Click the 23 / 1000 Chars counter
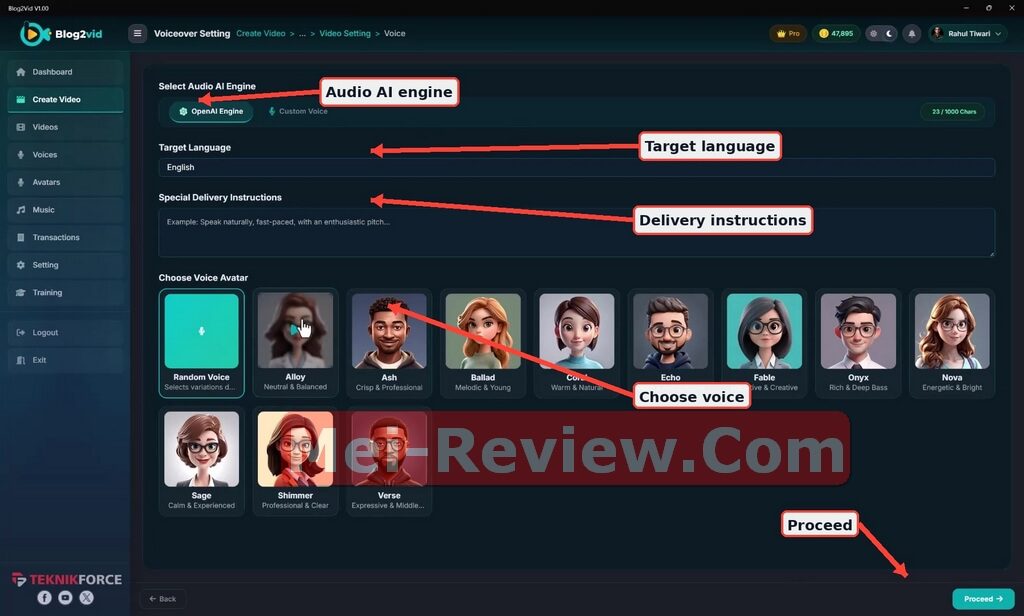 click(x=953, y=112)
